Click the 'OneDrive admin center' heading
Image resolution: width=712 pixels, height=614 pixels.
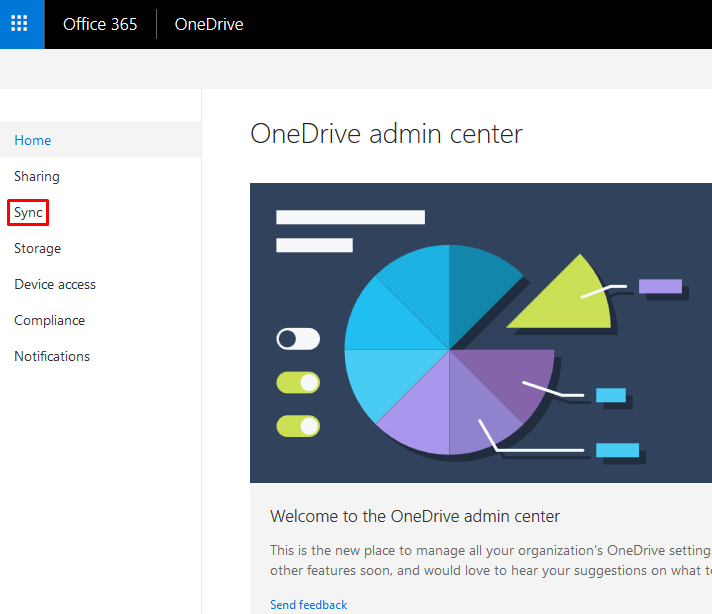pos(386,134)
